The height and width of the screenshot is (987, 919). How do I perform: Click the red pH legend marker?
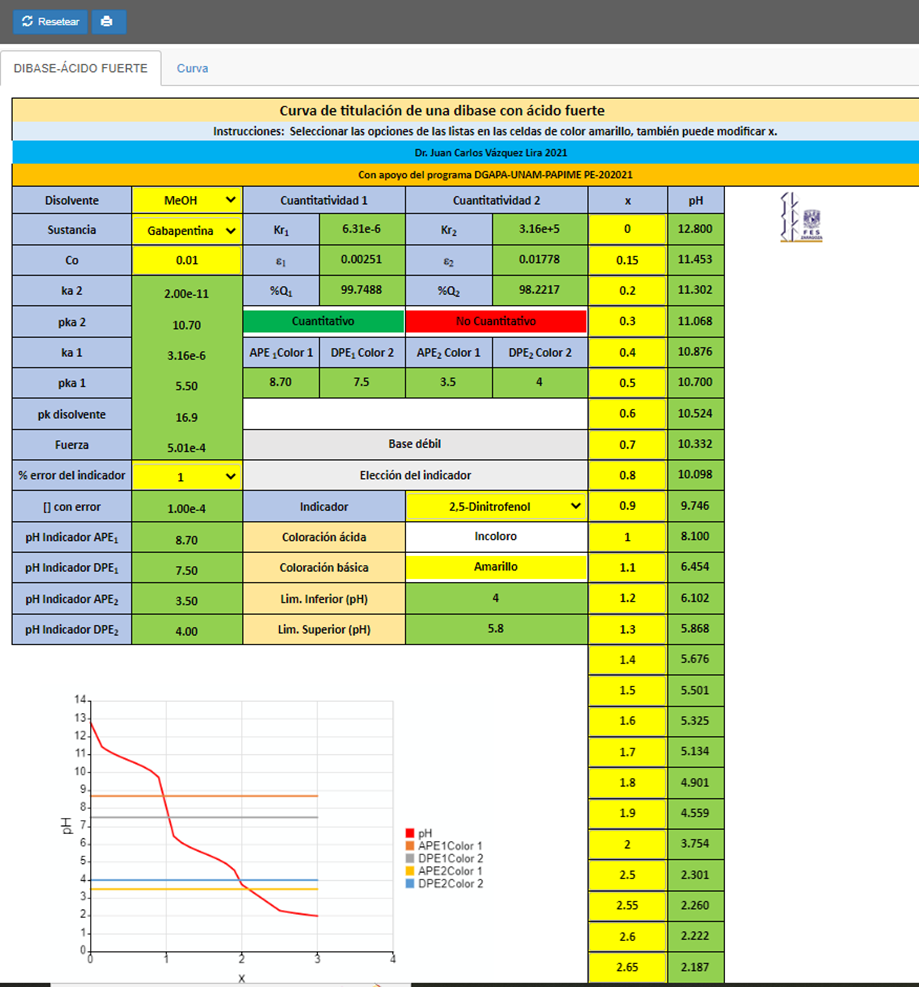click(x=410, y=832)
